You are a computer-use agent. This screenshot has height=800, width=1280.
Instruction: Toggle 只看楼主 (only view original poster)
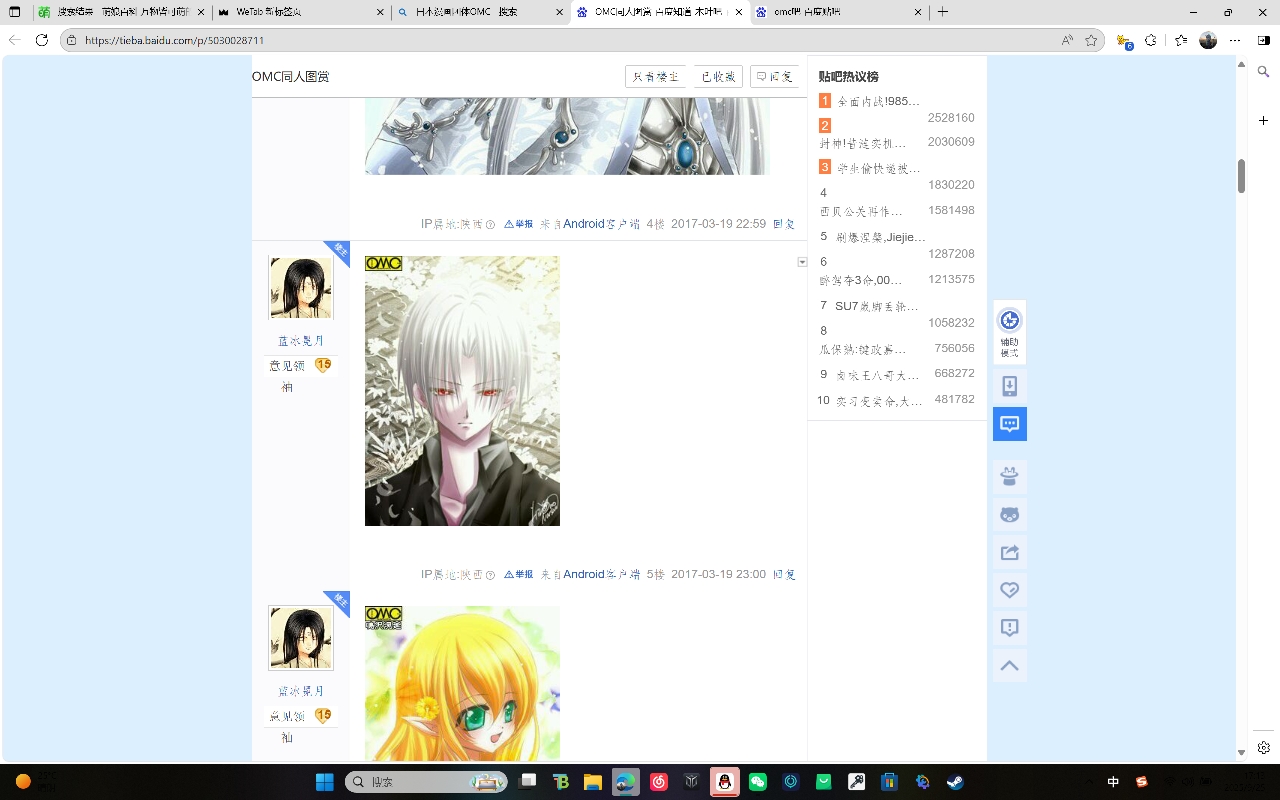(x=656, y=77)
